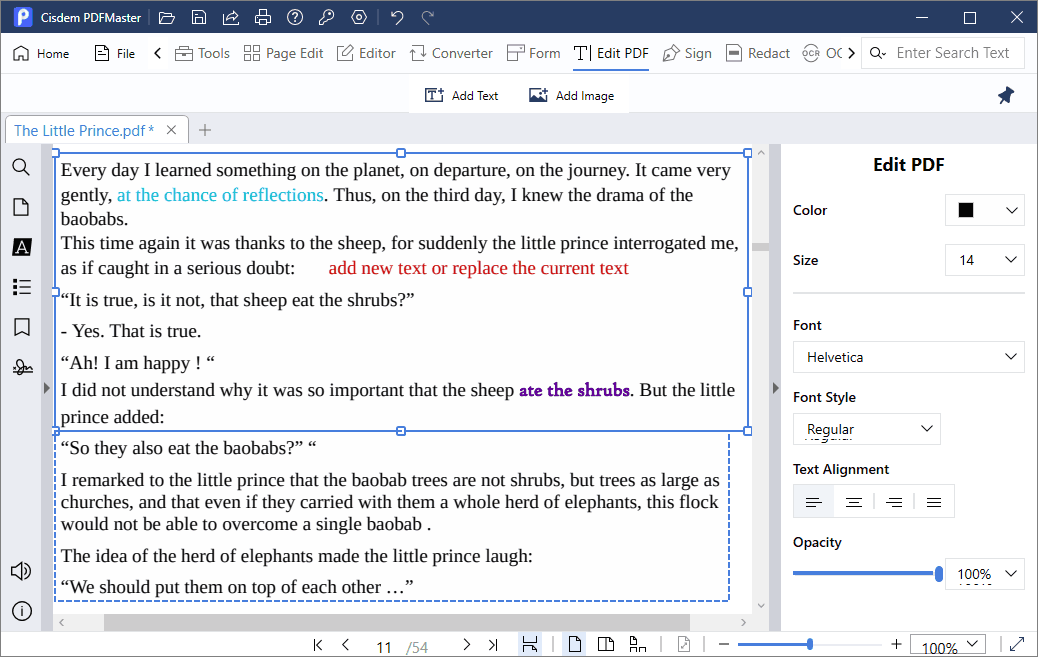1038x657 pixels.
Task: Switch to the Converter tab
Action: [451, 53]
